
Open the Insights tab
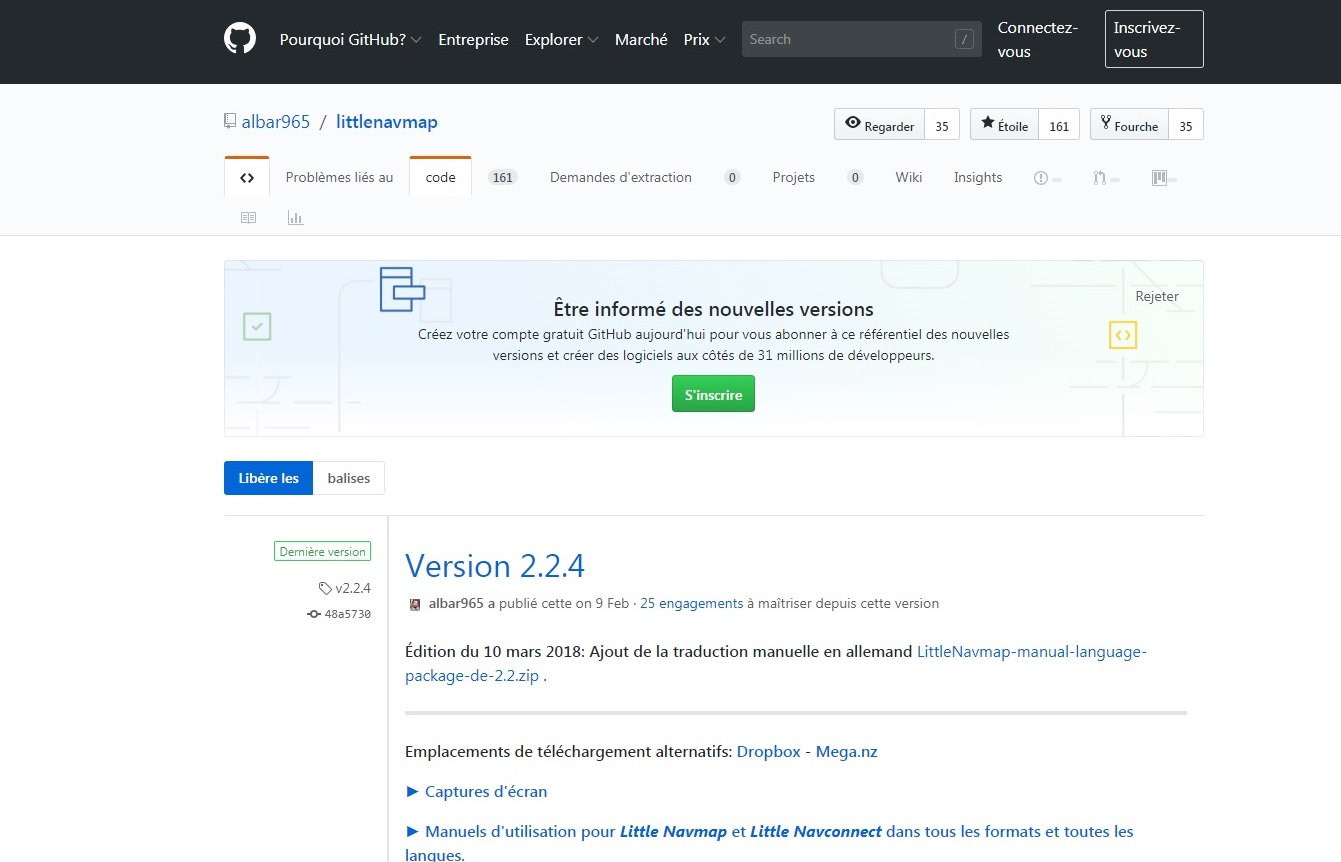point(978,177)
